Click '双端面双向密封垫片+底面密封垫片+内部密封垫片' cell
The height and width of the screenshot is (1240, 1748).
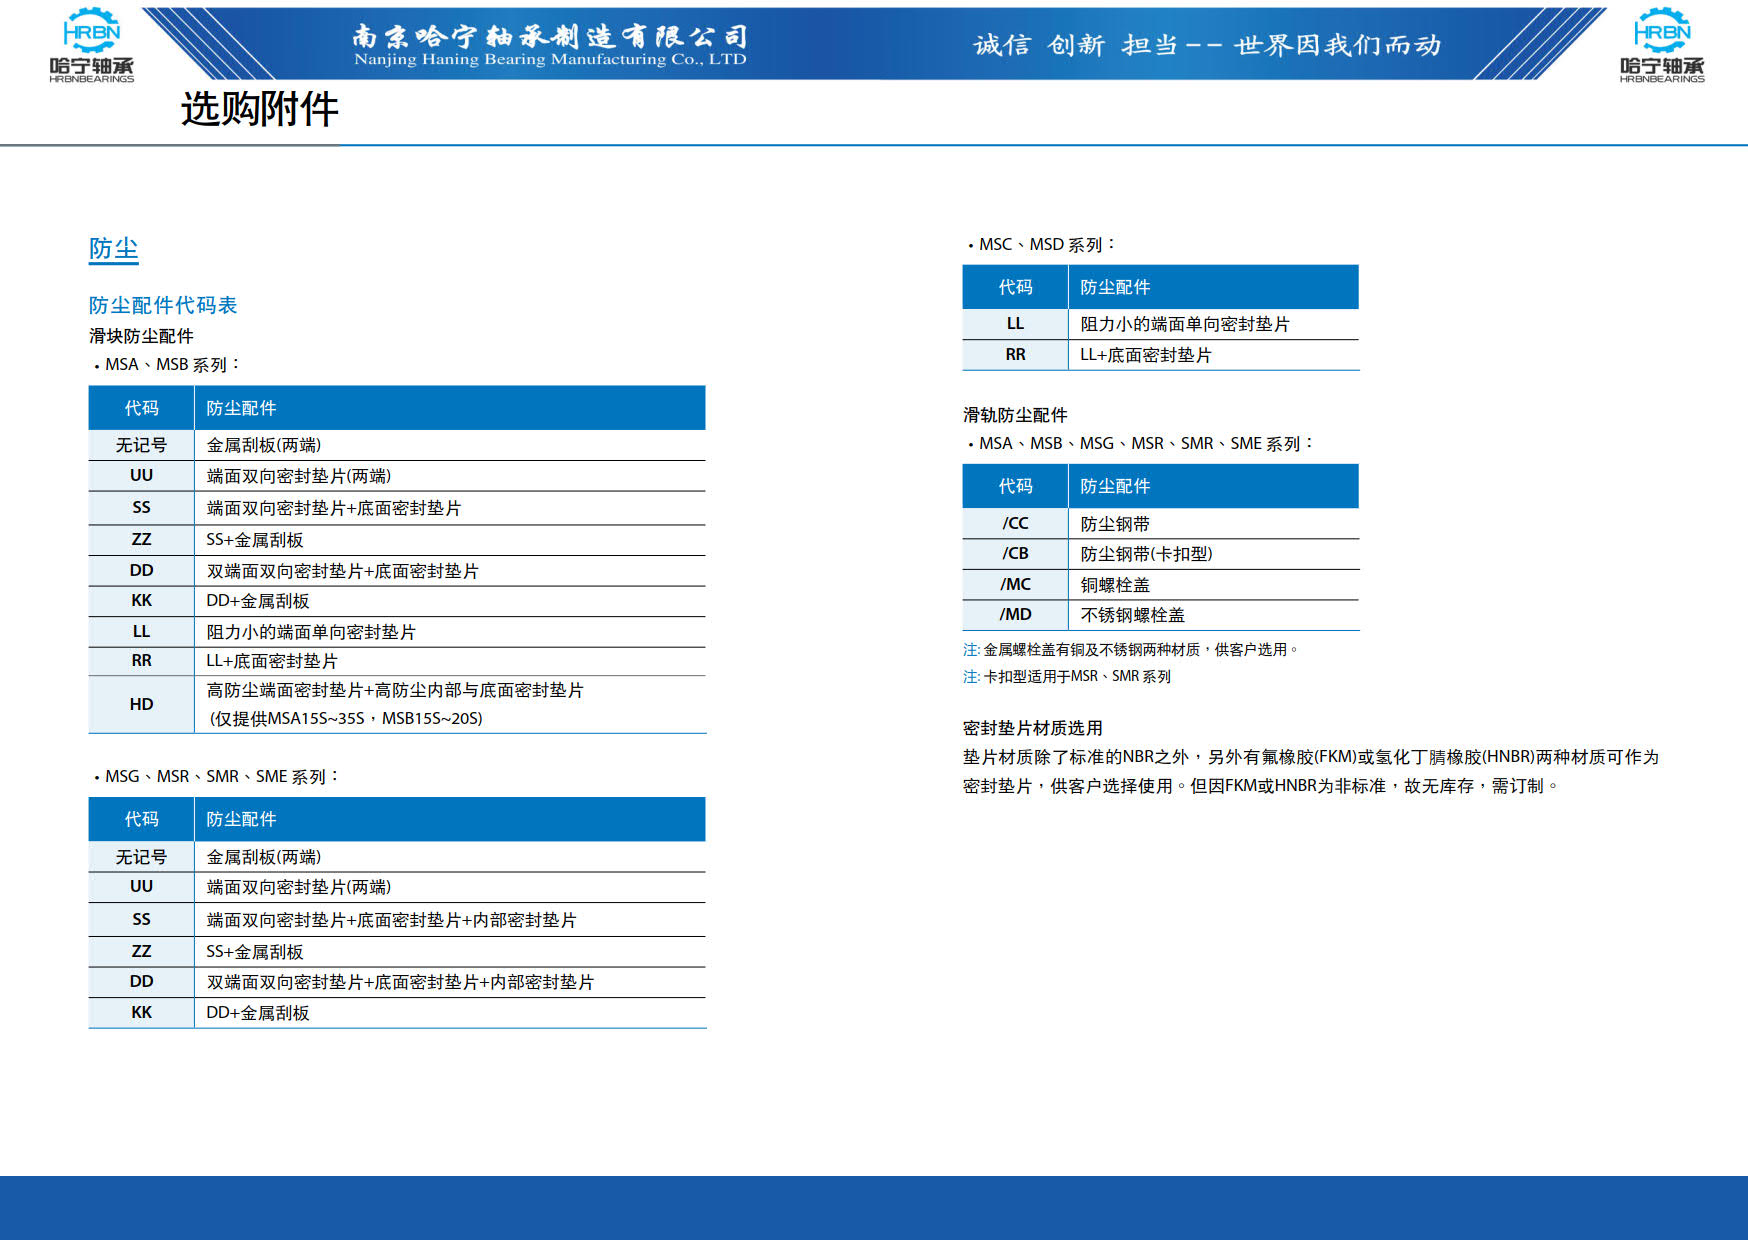400,982
